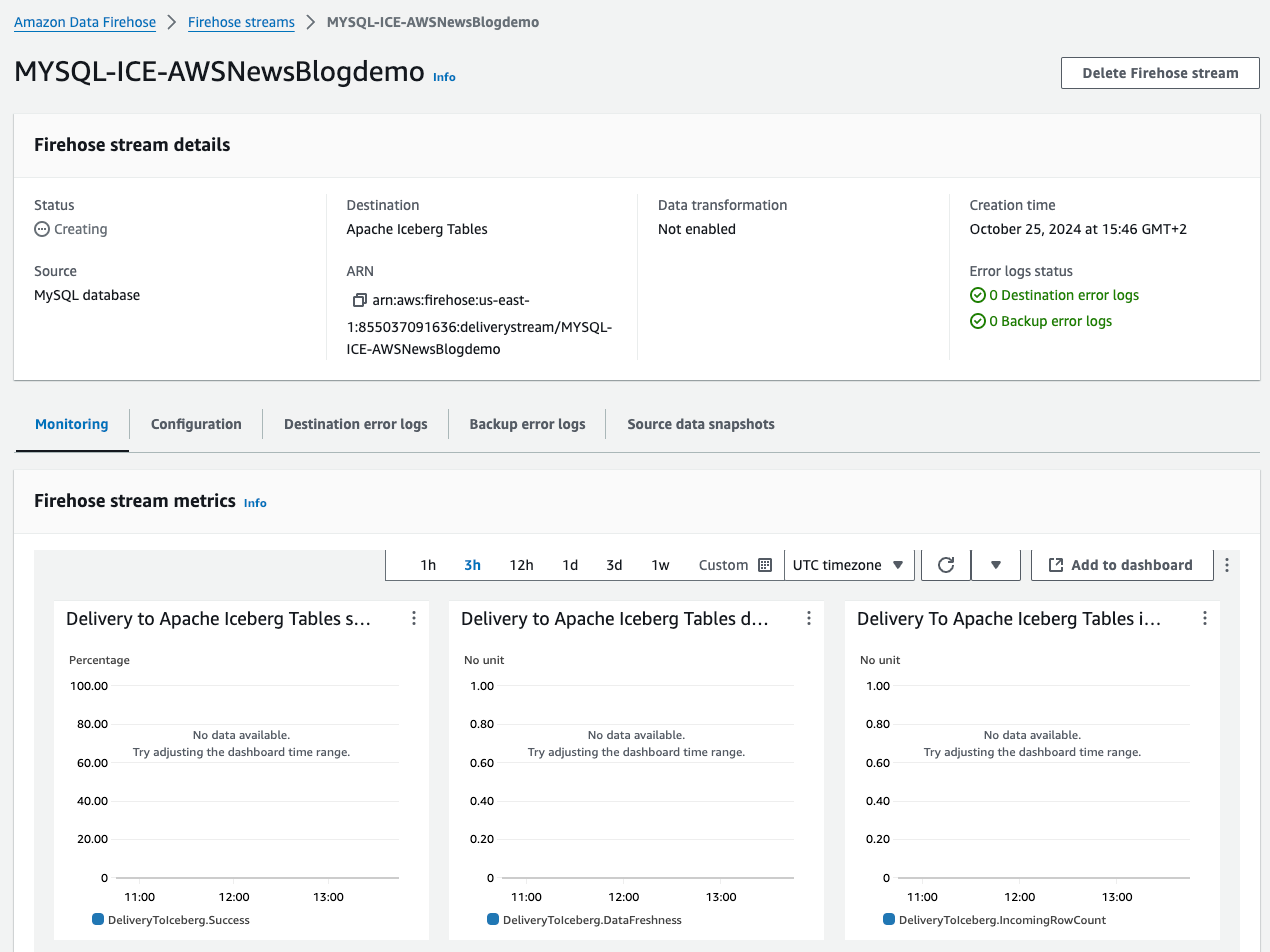This screenshot has height=952, width=1270.
Task: Switch to the Monitoring tab
Action: [x=71, y=424]
